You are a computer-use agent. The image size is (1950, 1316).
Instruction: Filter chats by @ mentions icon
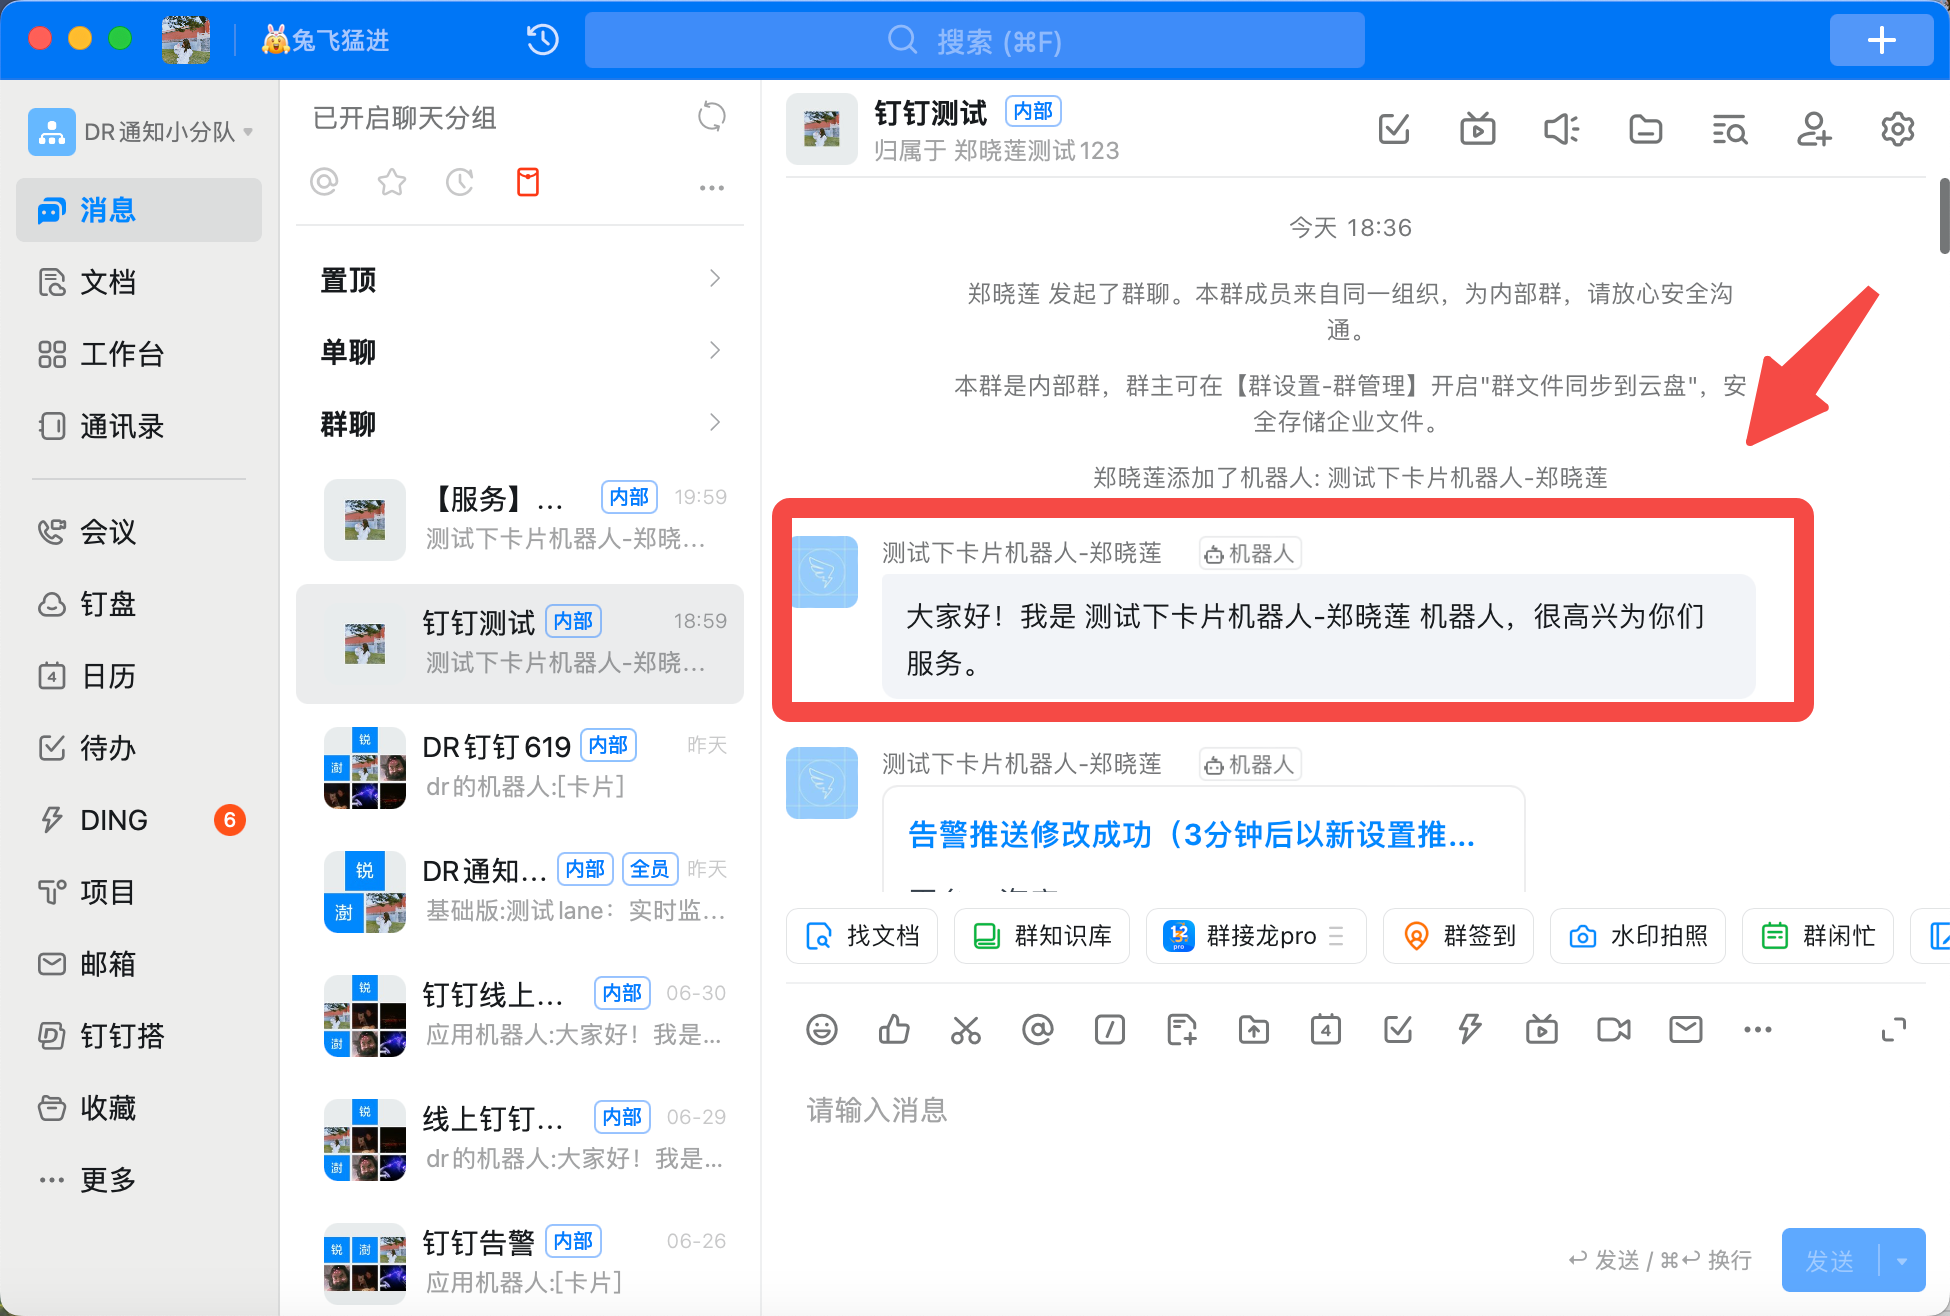tap(324, 182)
